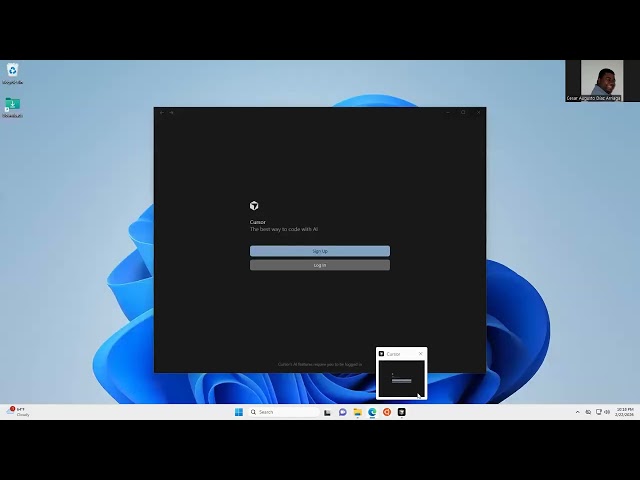Screen dimensions: 640x480
Task: Minimize the Cursor window
Action: pyautogui.click(x=448, y=112)
